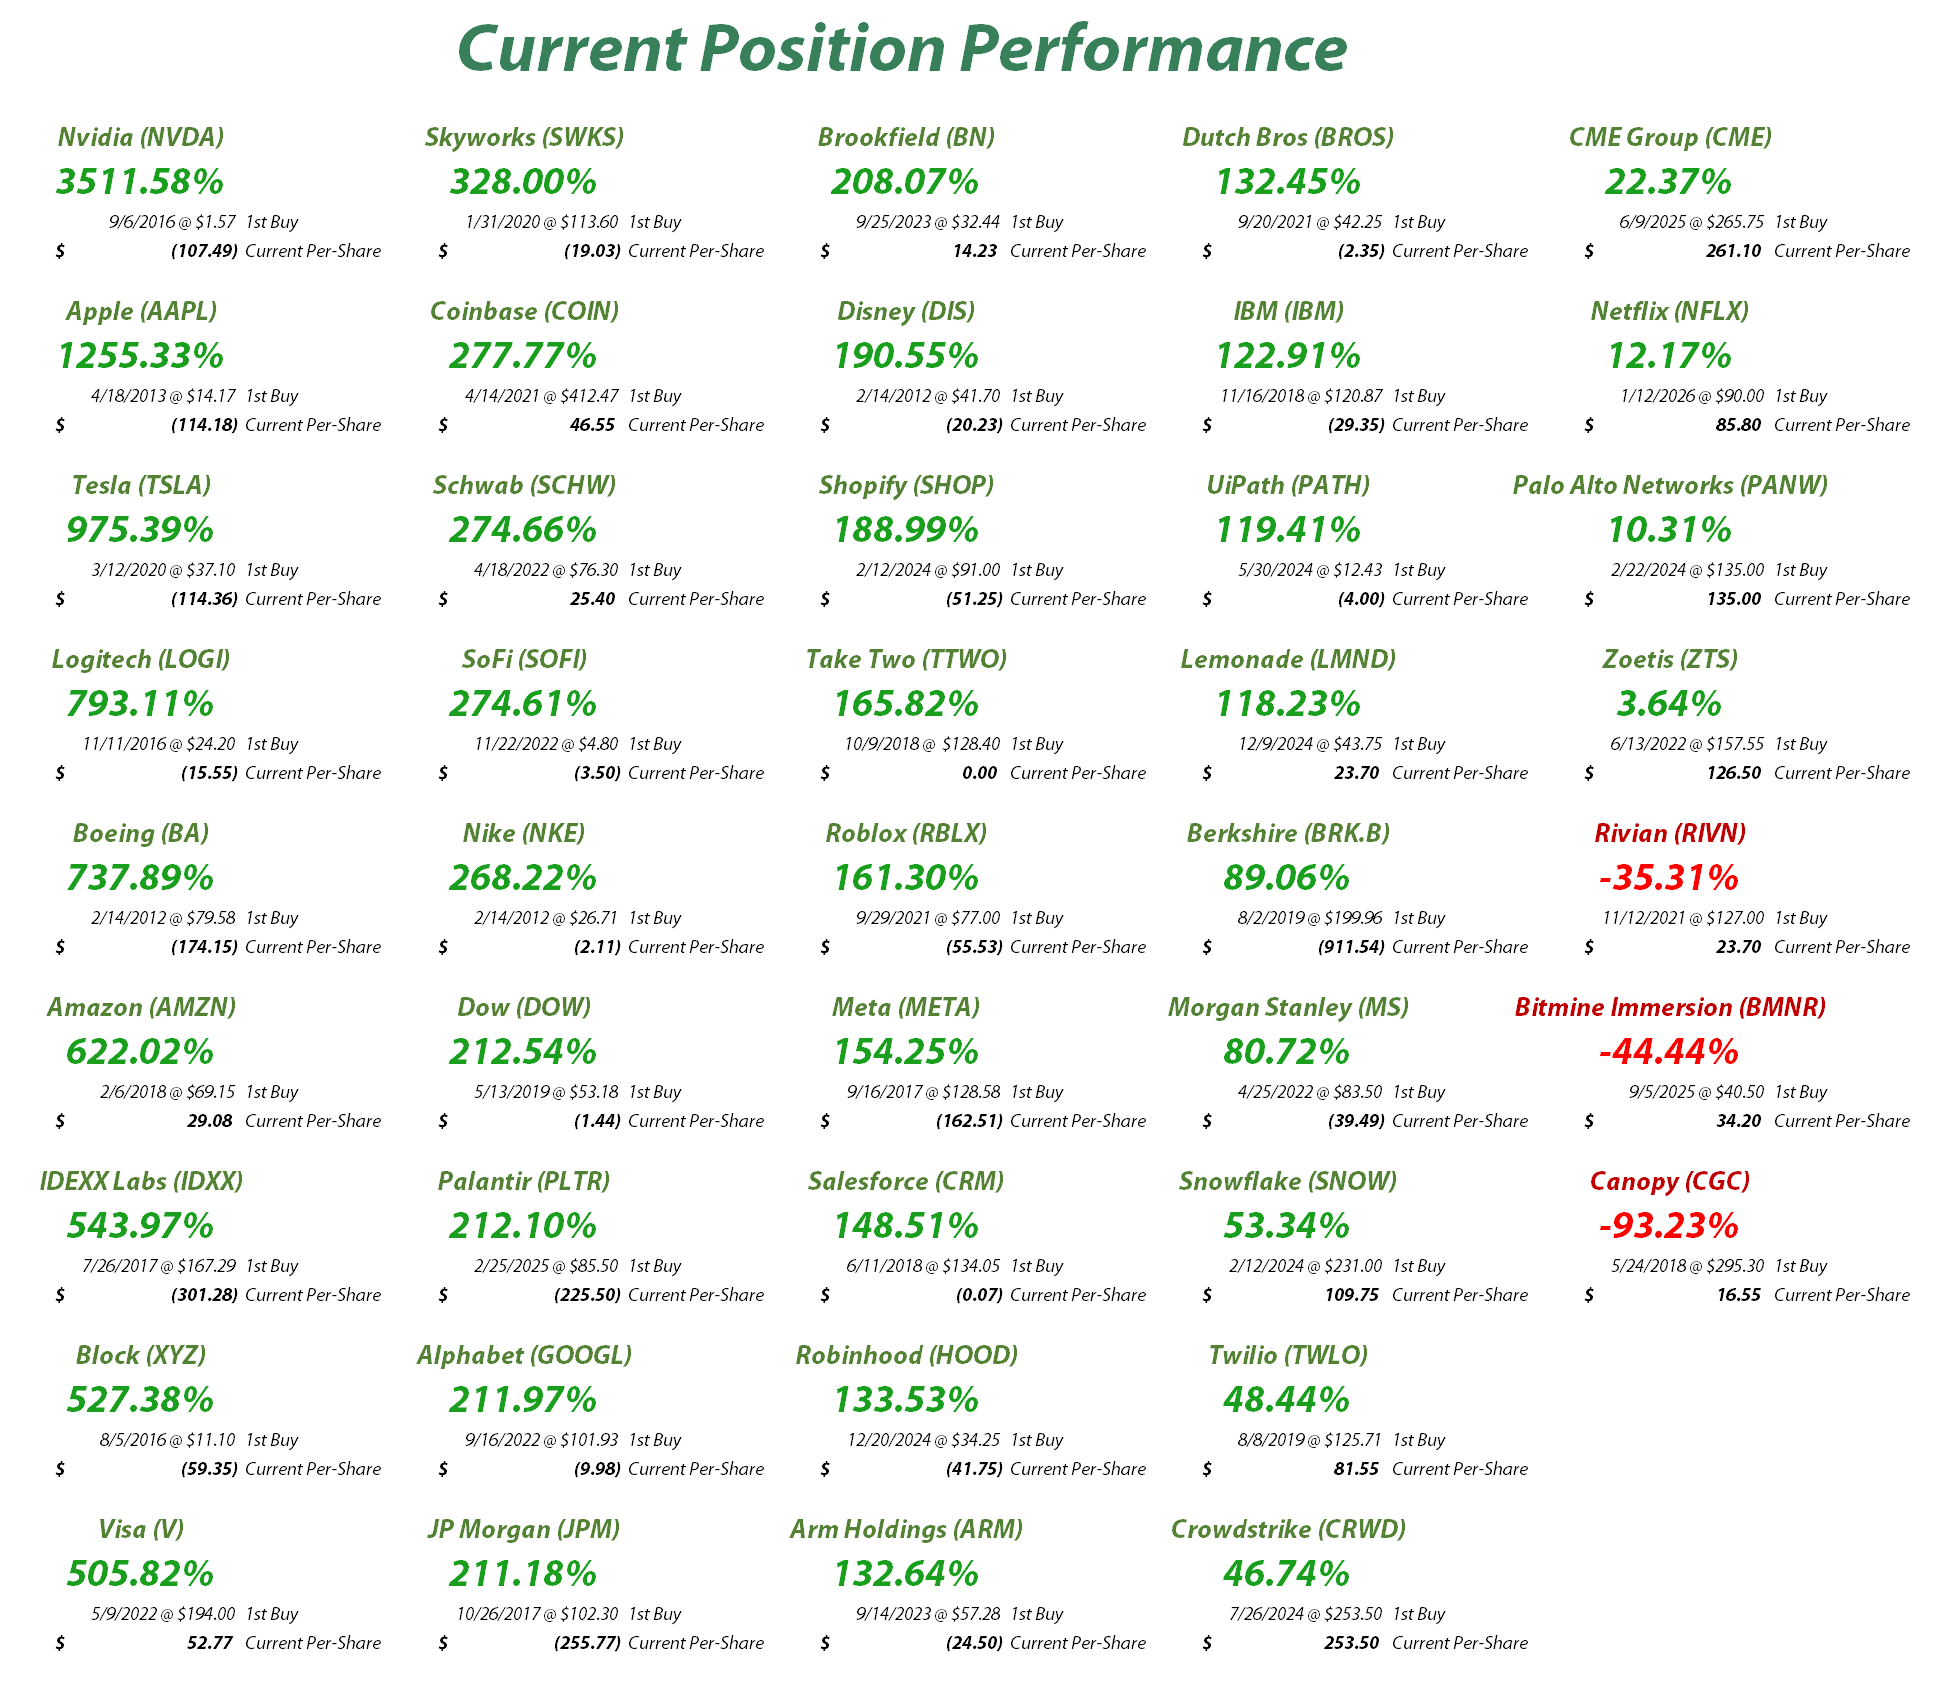The image size is (1958, 1683).
Task: Select Visa's 52.77 current per-share value
Action: click(209, 1642)
